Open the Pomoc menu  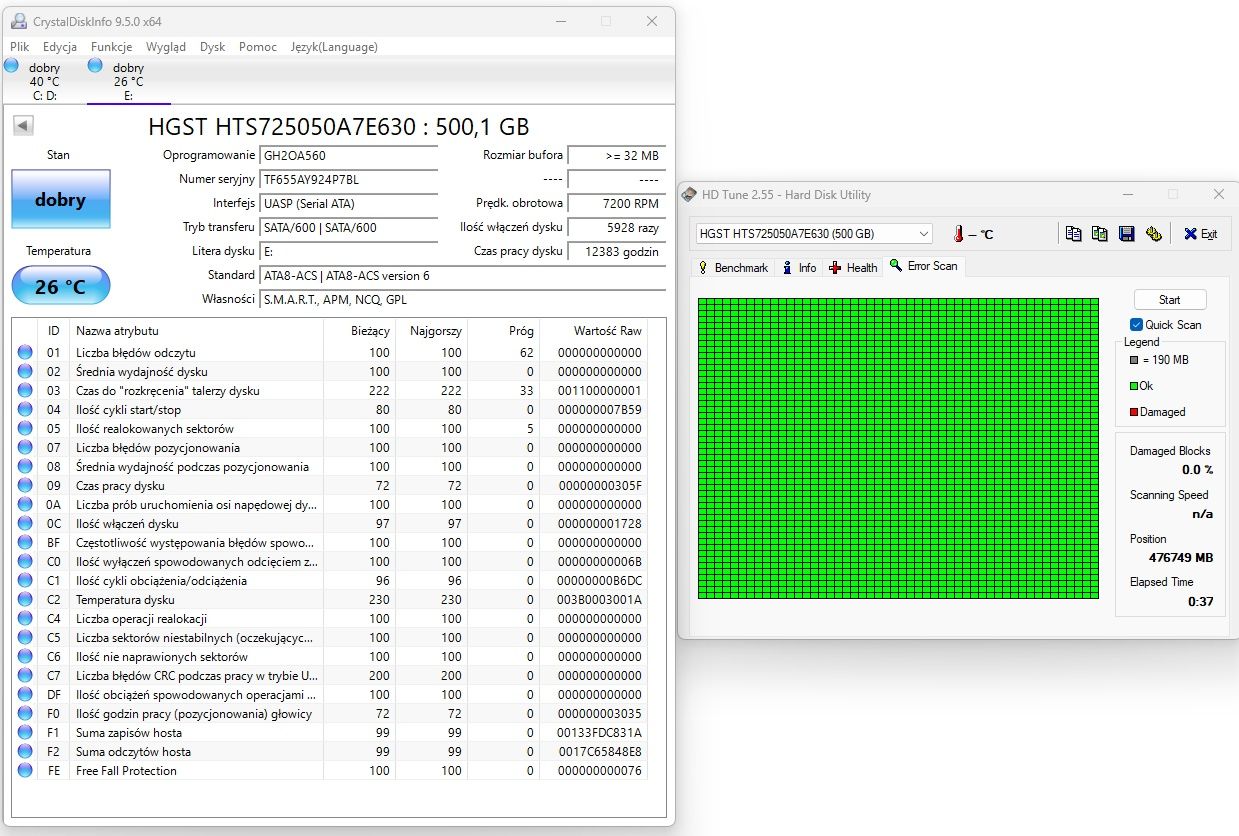(x=258, y=47)
